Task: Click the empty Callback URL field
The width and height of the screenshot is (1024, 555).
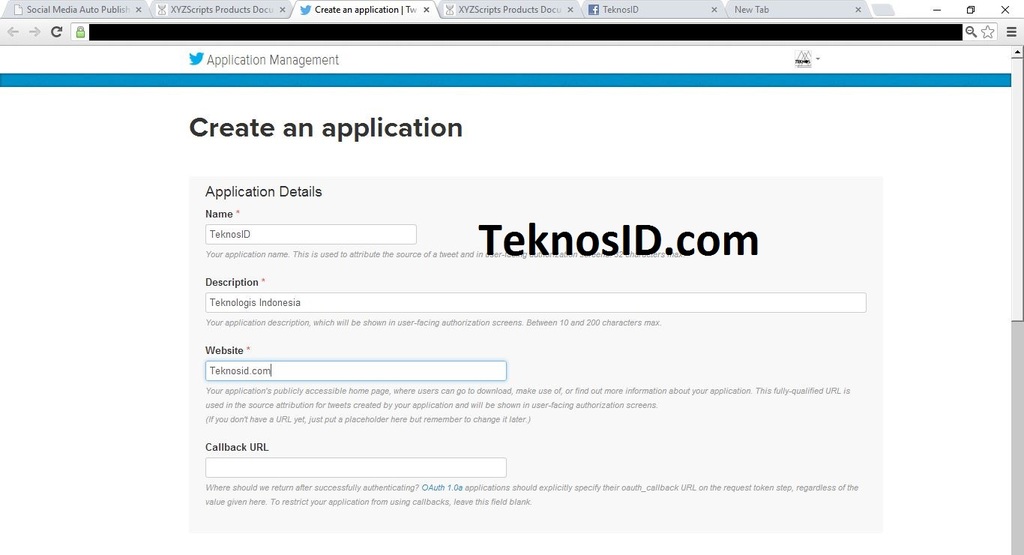Action: click(356, 468)
